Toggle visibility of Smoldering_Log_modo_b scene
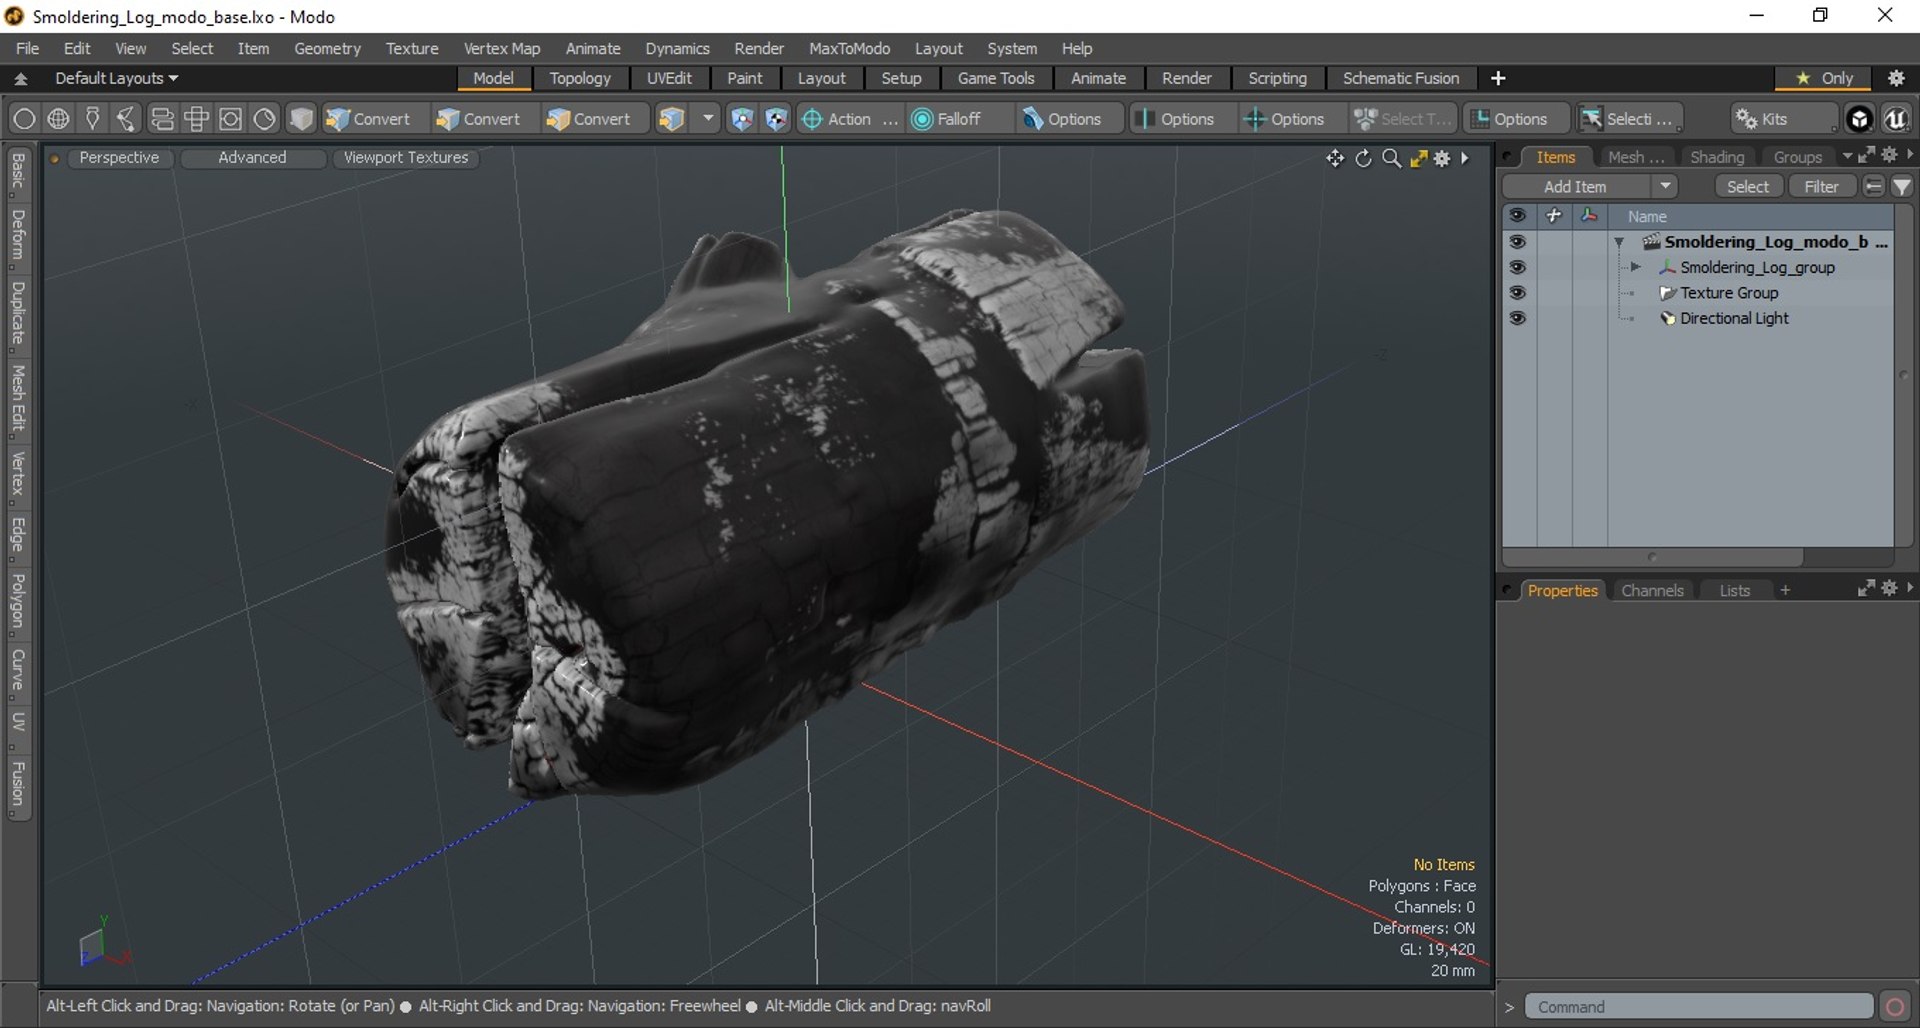 pos(1517,242)
